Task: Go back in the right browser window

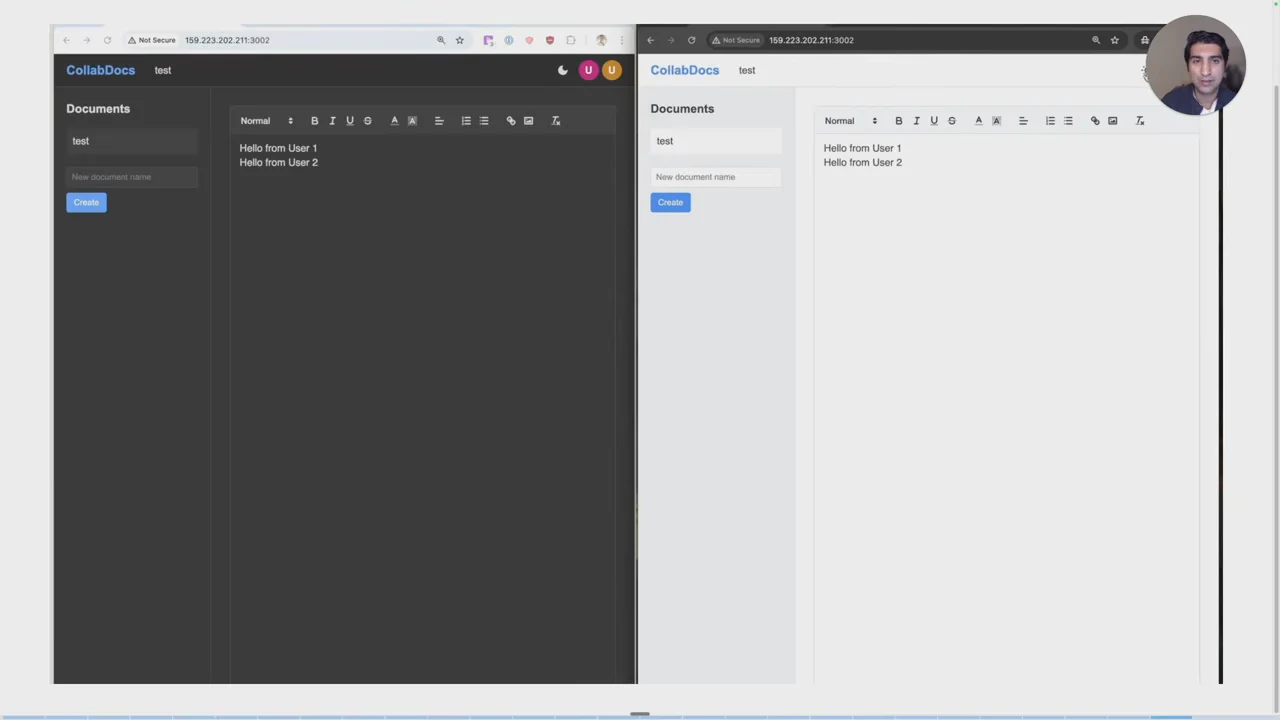Action: coord(650,40)
